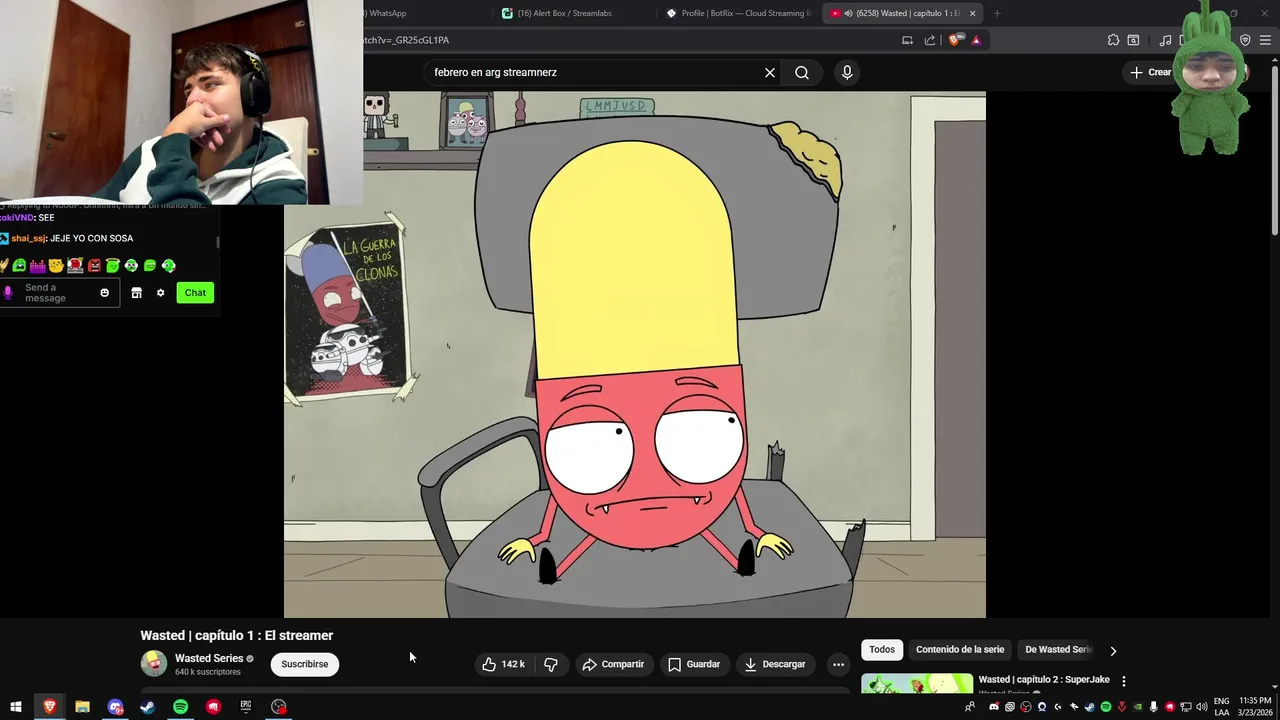Click the purple icon left of the message field
Viewport: 1280px width, 720px height.
(x=9, y=293)
